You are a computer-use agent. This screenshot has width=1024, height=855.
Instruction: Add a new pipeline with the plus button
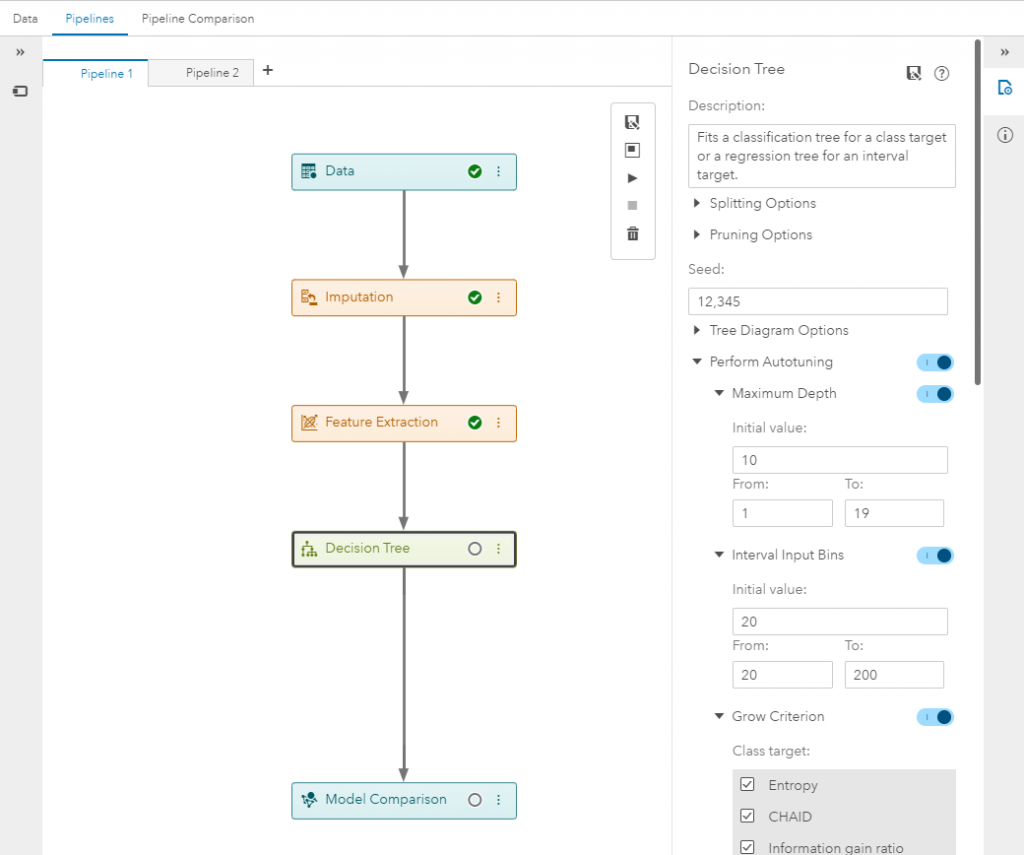[266, 70]
